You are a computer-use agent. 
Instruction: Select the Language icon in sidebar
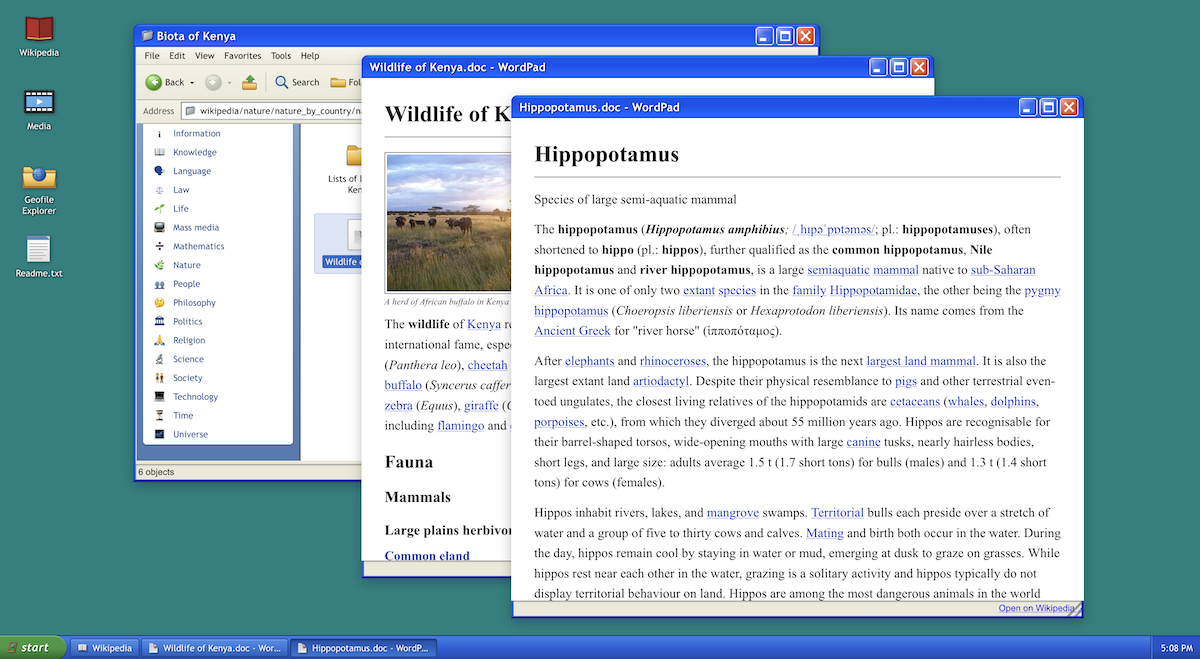[159, 171]
